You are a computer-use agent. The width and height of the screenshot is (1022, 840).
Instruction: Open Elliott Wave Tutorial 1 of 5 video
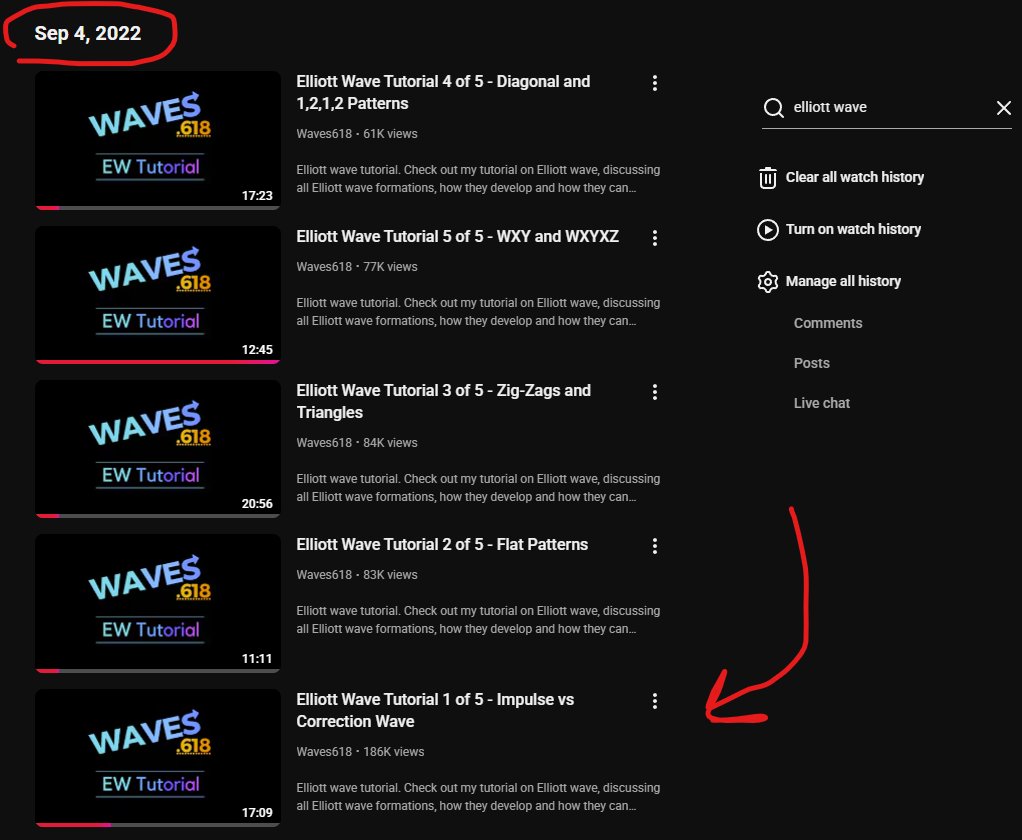435,710
